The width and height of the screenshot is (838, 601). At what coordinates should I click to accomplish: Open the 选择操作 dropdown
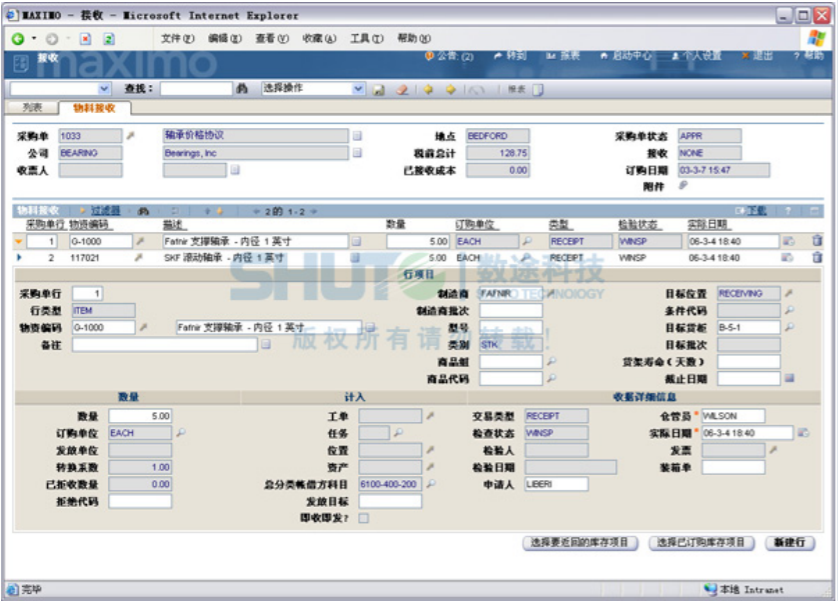(x=358, y=89)
